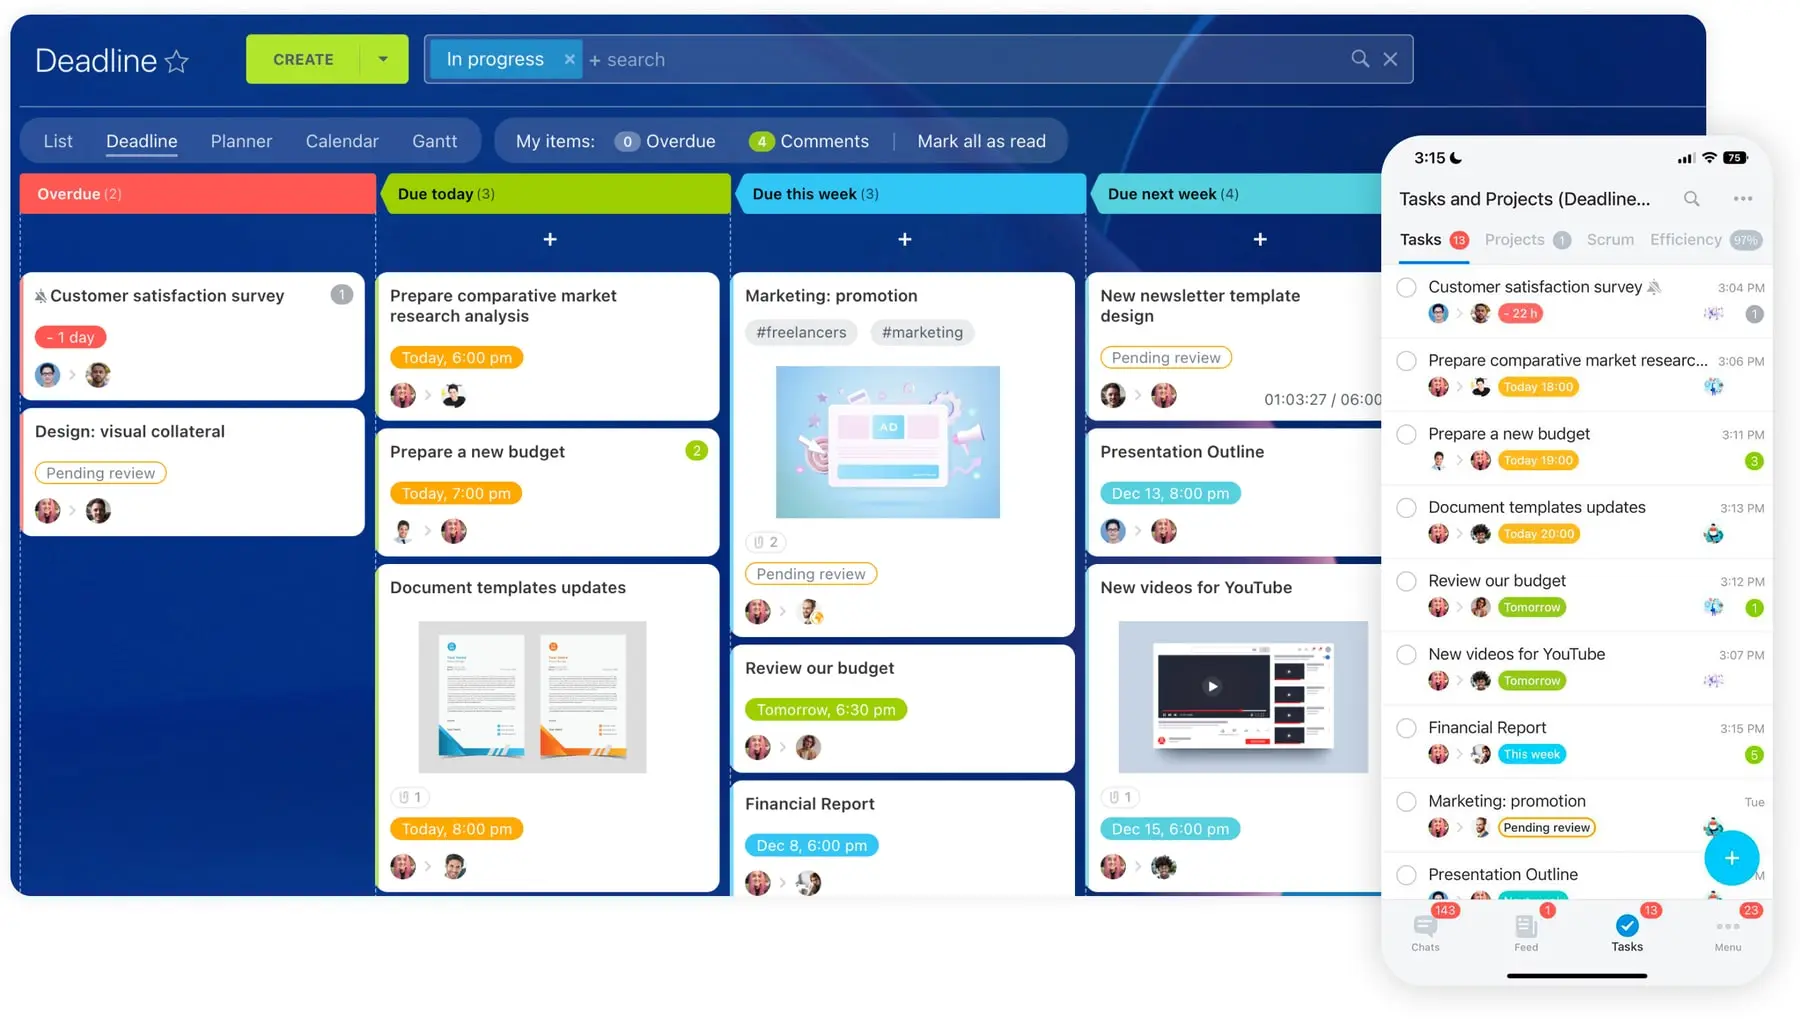Tap the floating plus button to add task
The height and width of the screenshot is (1019, 1800).
1731,858
